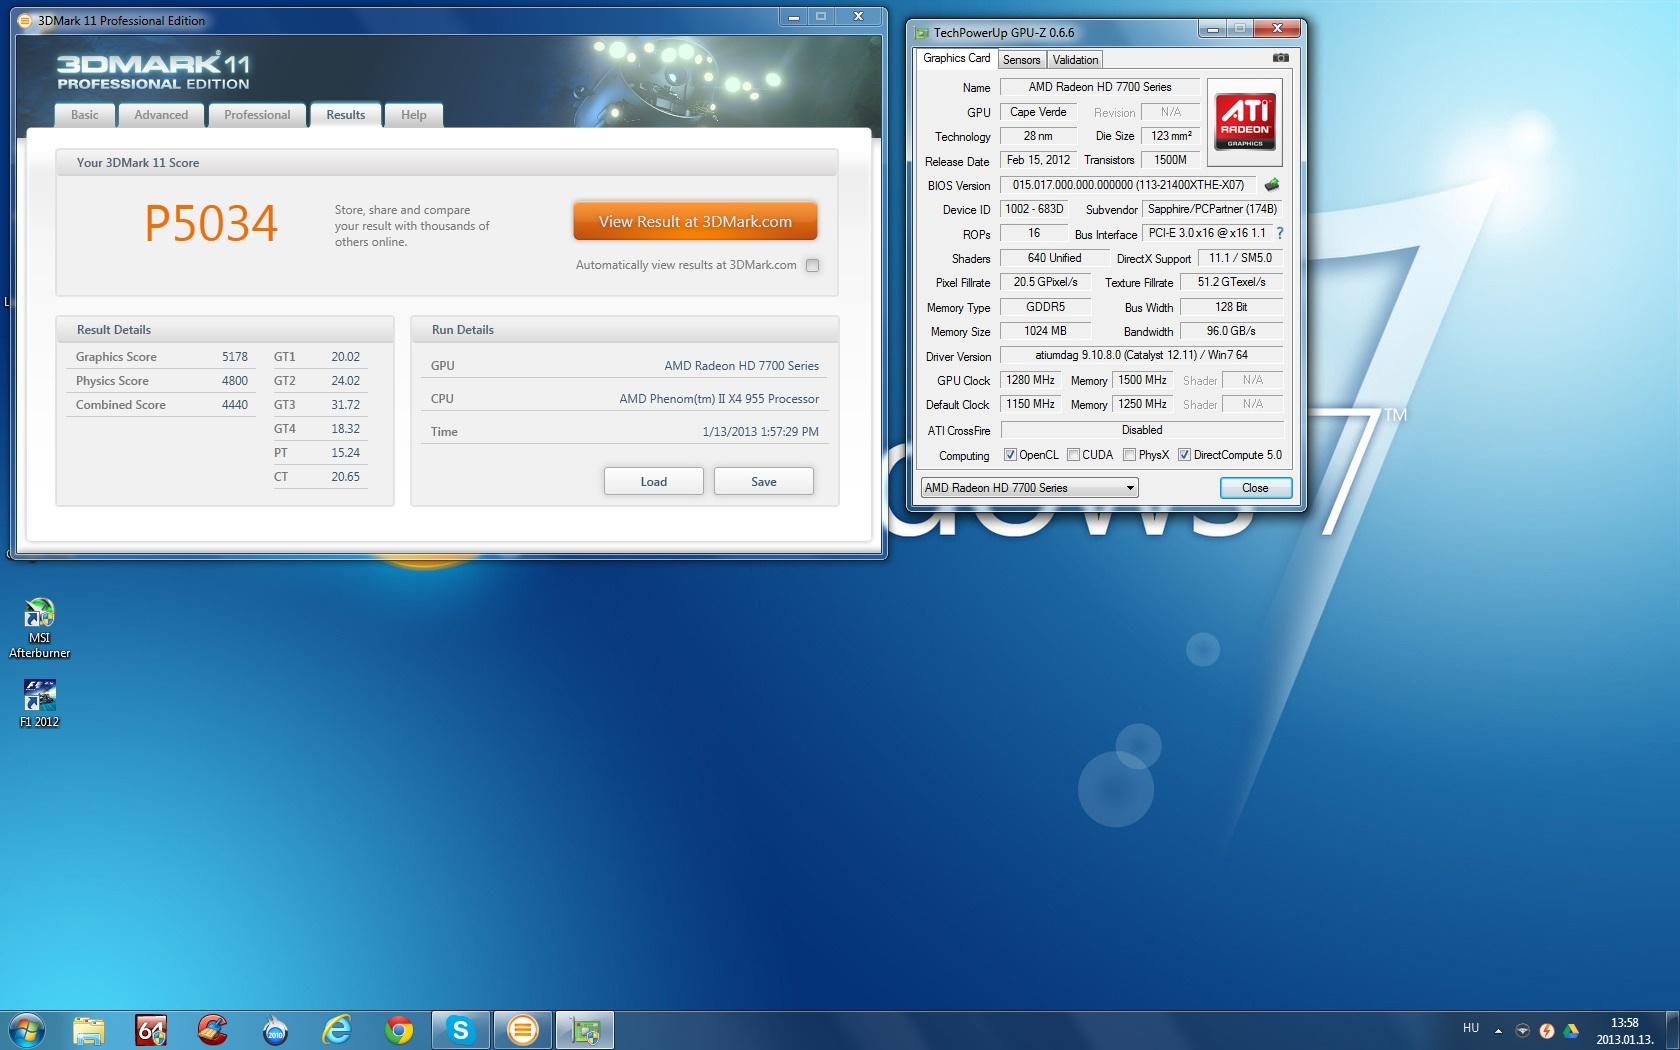Open the 2010 flame taskbar icon
The width and height of the screenshot is (1680, 1050).
(x=275, y=1029)
